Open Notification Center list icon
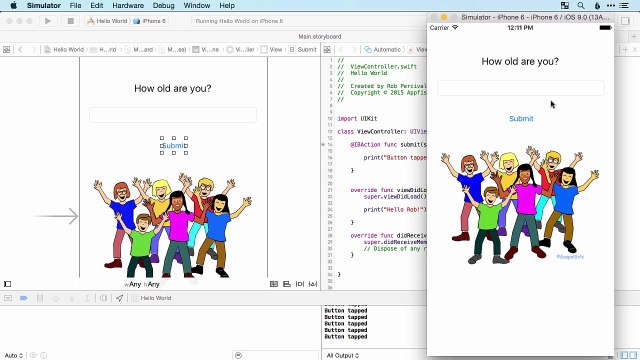640x360 pixels. [x=624, y=5]
